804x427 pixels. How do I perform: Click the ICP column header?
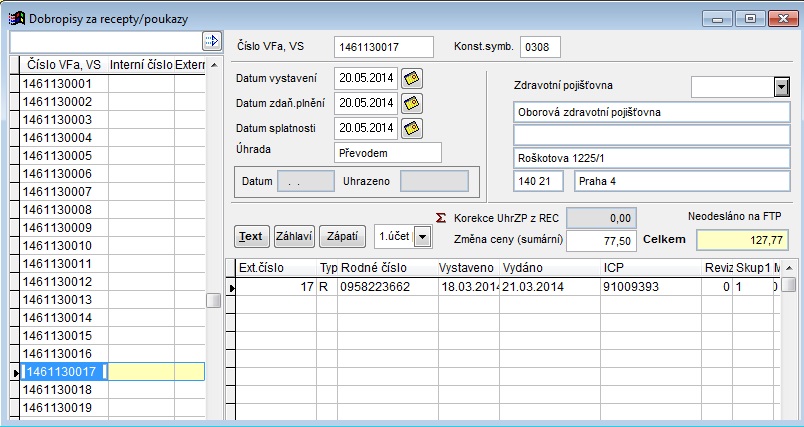click(651, 268)
